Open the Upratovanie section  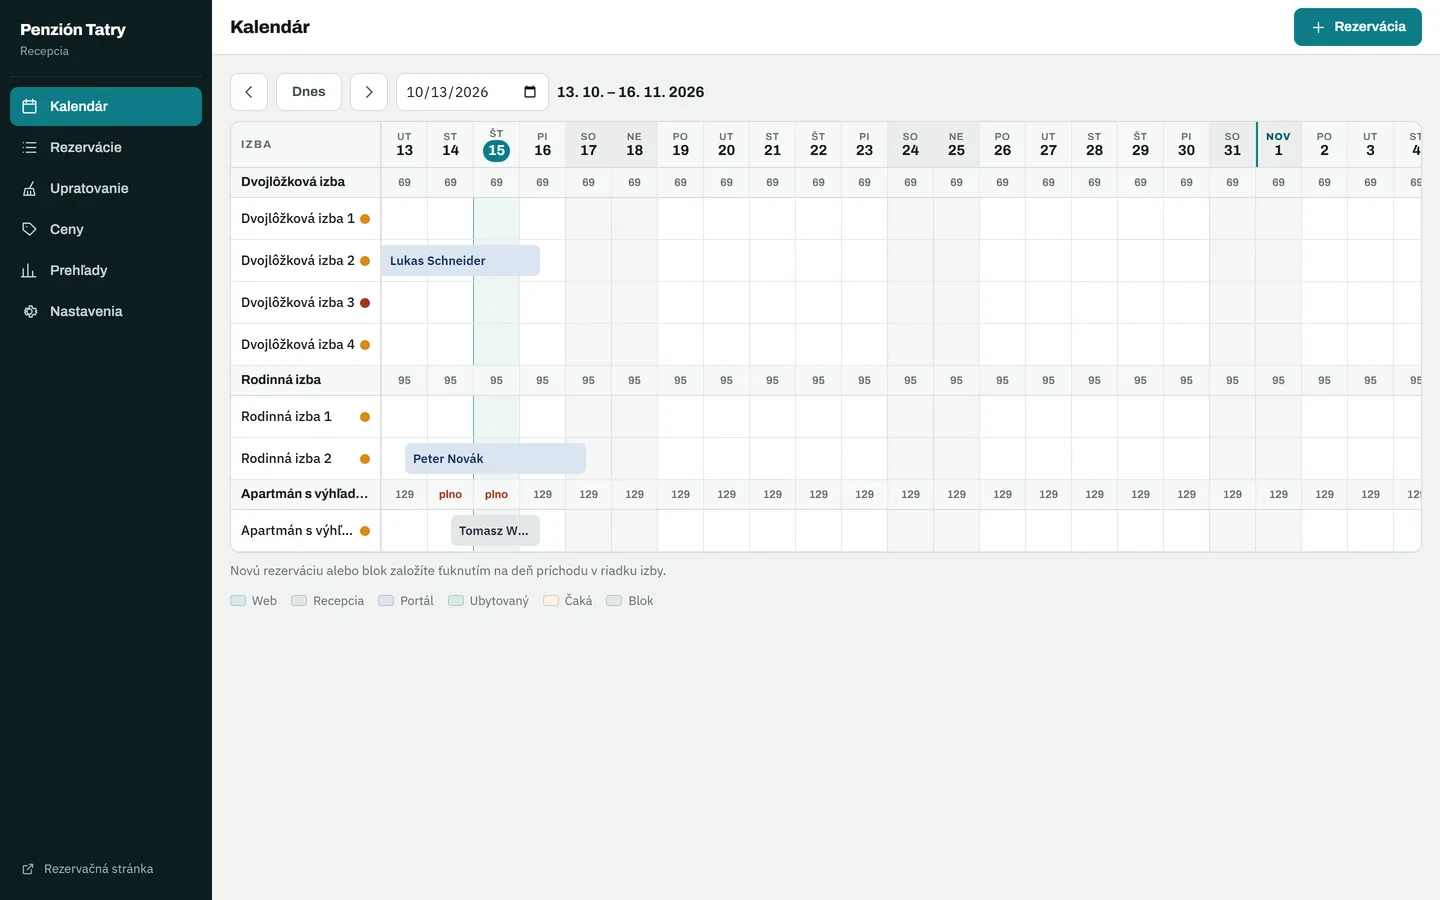coord(106,188)
